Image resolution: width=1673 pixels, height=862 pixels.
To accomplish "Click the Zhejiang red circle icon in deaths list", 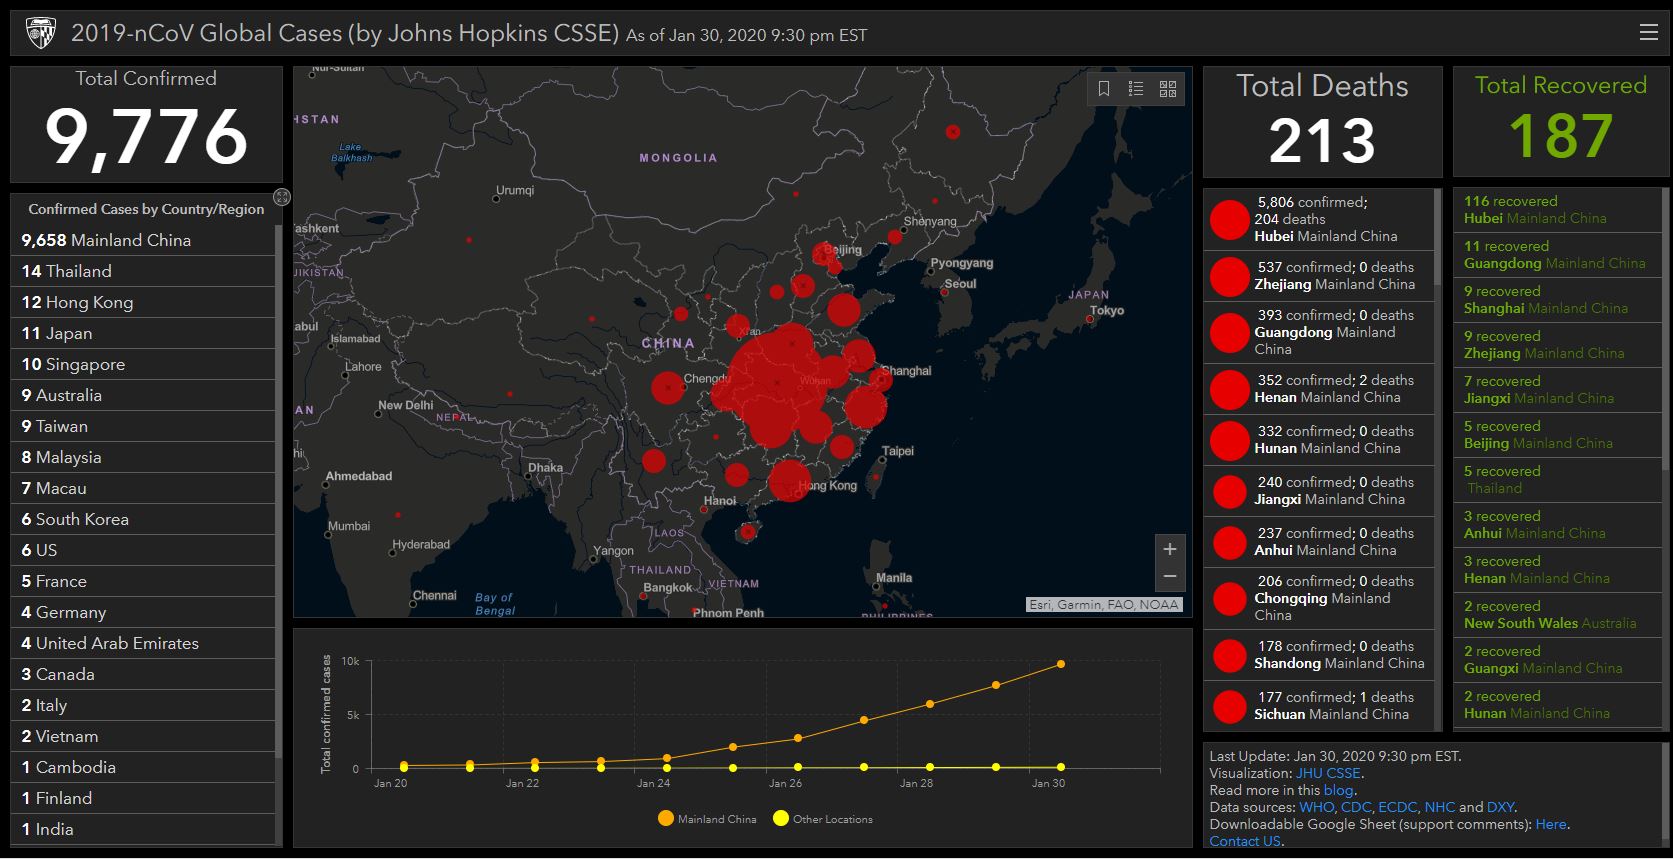I will pyautogui.click(x=1229, y=277).
